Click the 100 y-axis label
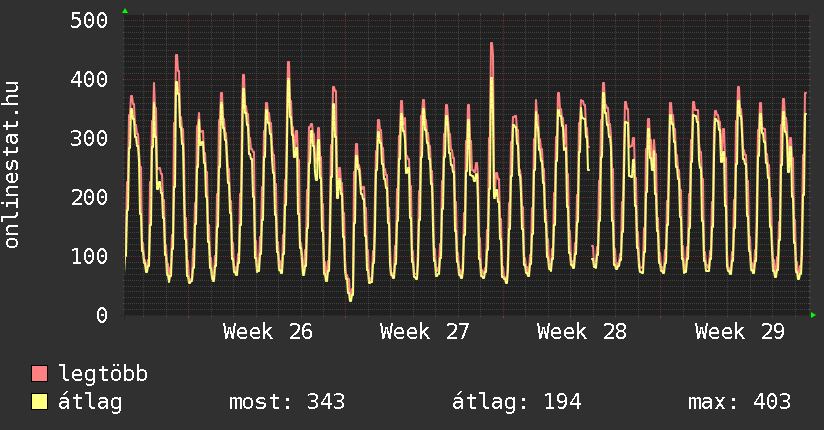Viewport: 824px width, 430px height. [x=89, y=256]
